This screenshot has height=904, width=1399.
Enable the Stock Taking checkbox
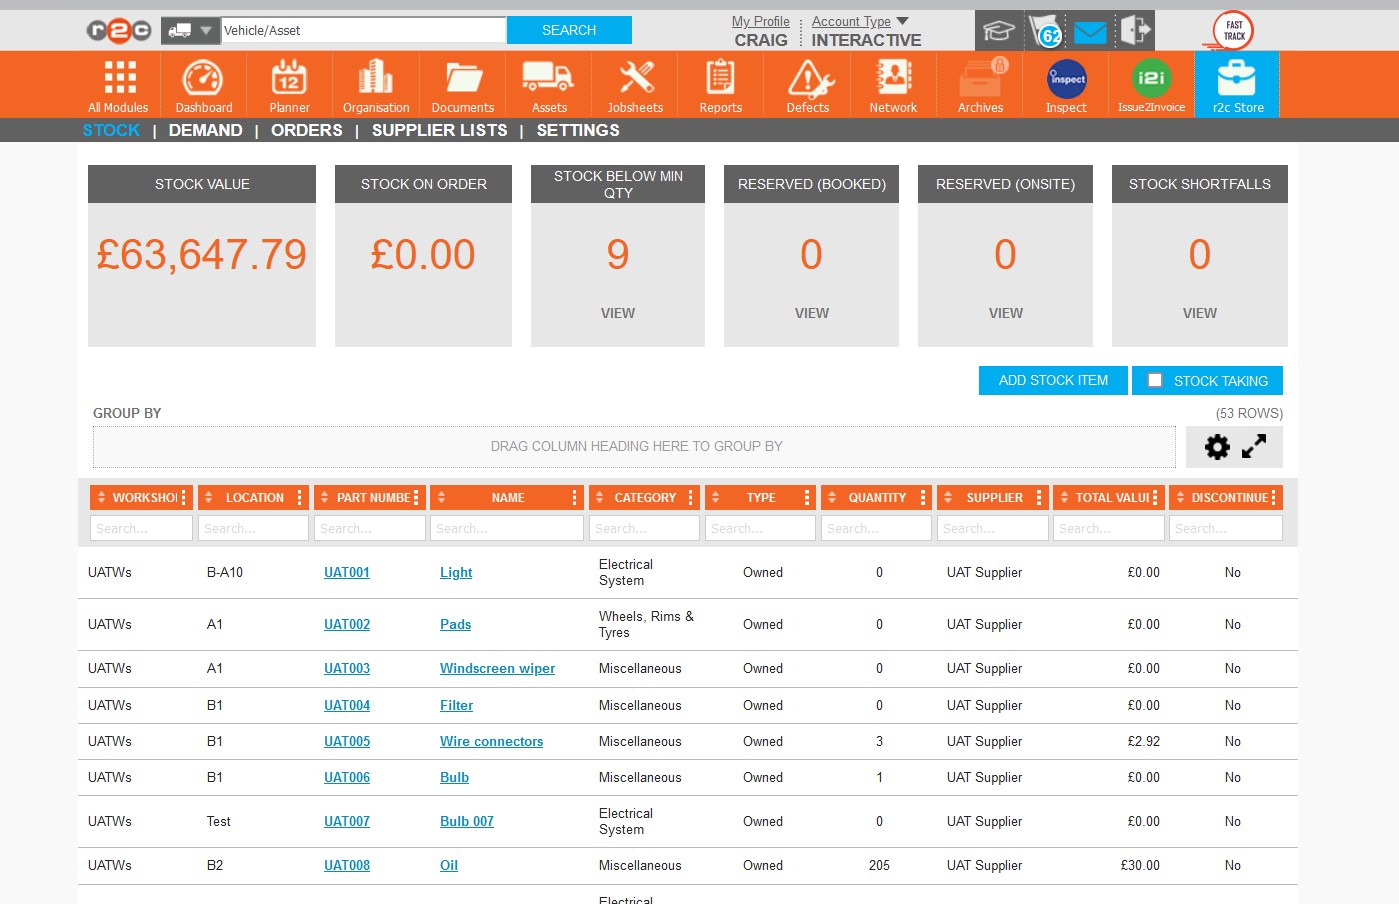[1155, 380]
